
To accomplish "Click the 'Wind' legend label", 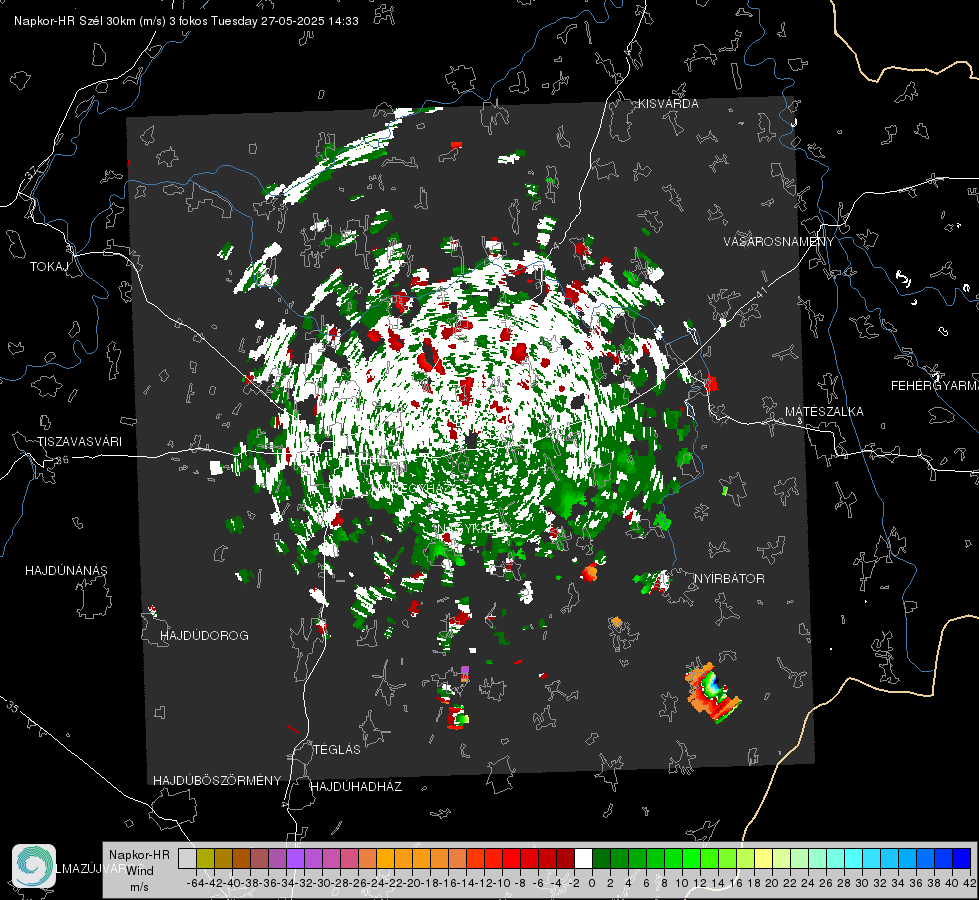I will pos(140,871).
